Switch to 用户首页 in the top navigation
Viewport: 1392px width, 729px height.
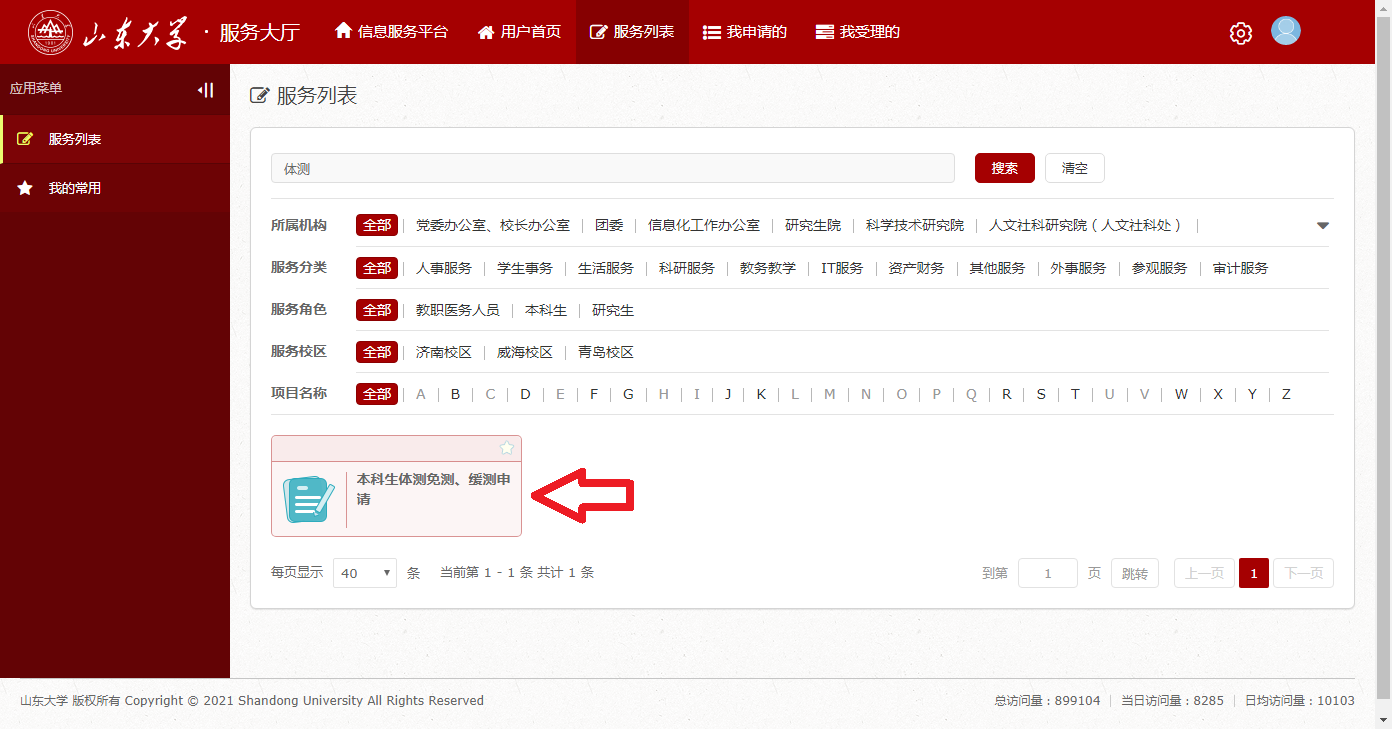519,32
